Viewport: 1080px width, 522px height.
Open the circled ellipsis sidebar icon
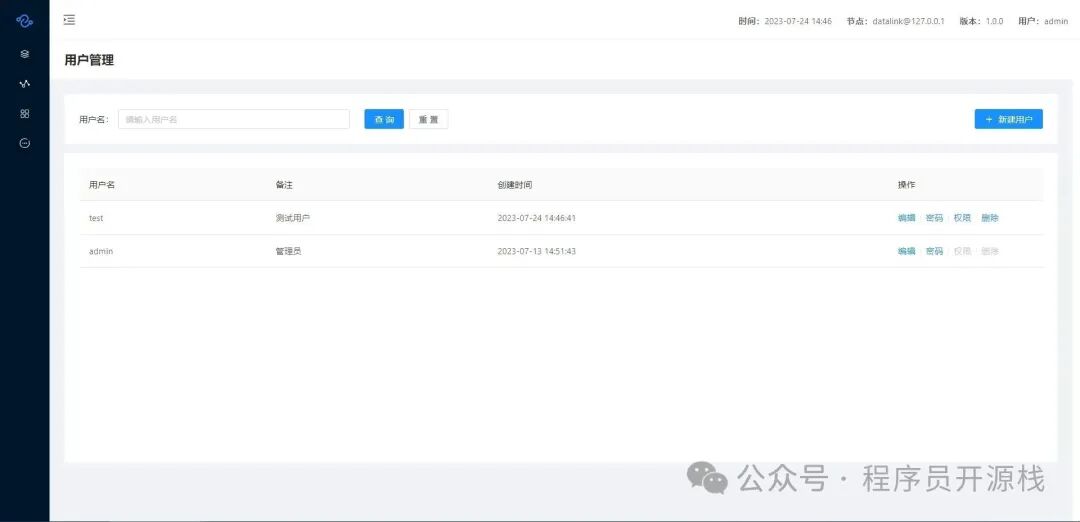coord(25,143)
